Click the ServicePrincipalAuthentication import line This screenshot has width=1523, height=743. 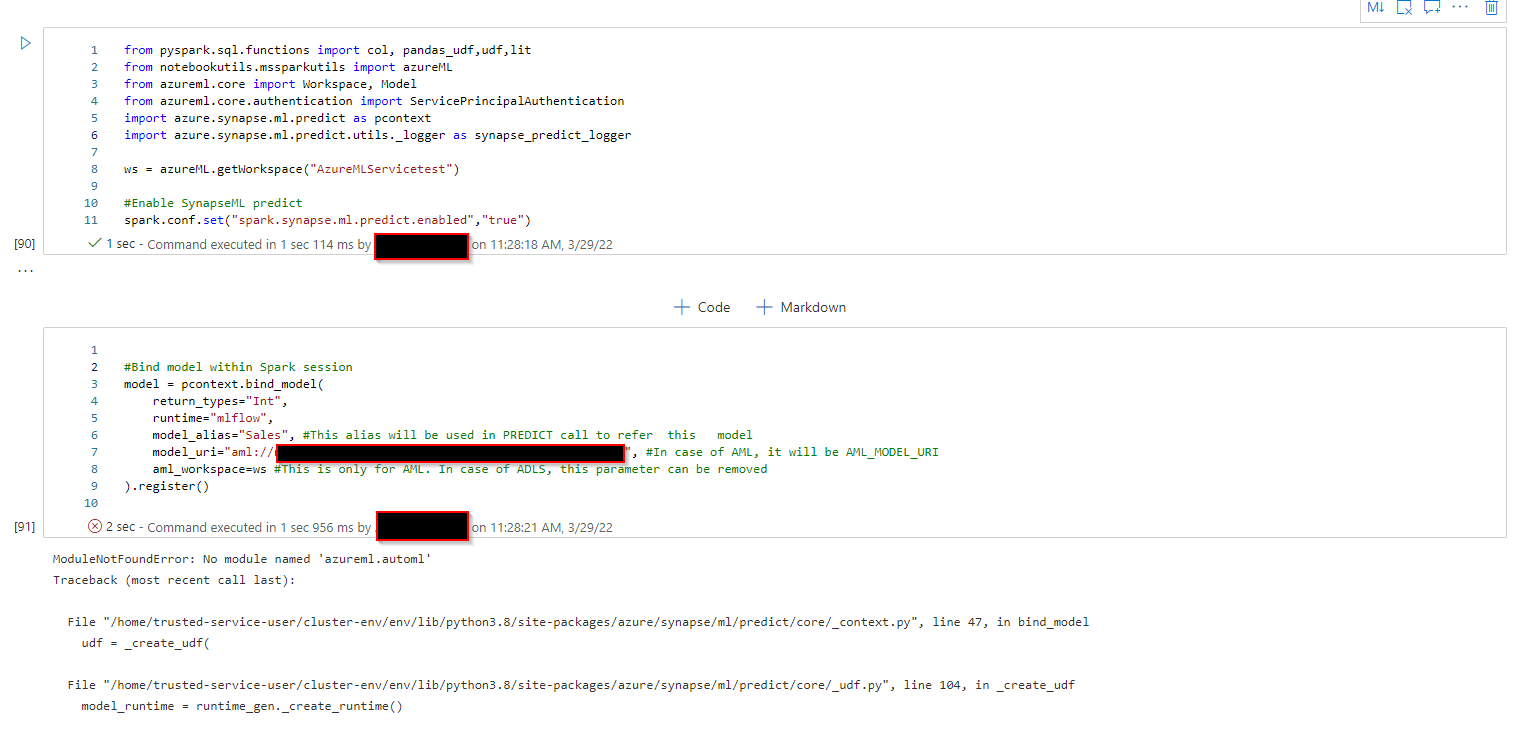click(x=374, y=101)
